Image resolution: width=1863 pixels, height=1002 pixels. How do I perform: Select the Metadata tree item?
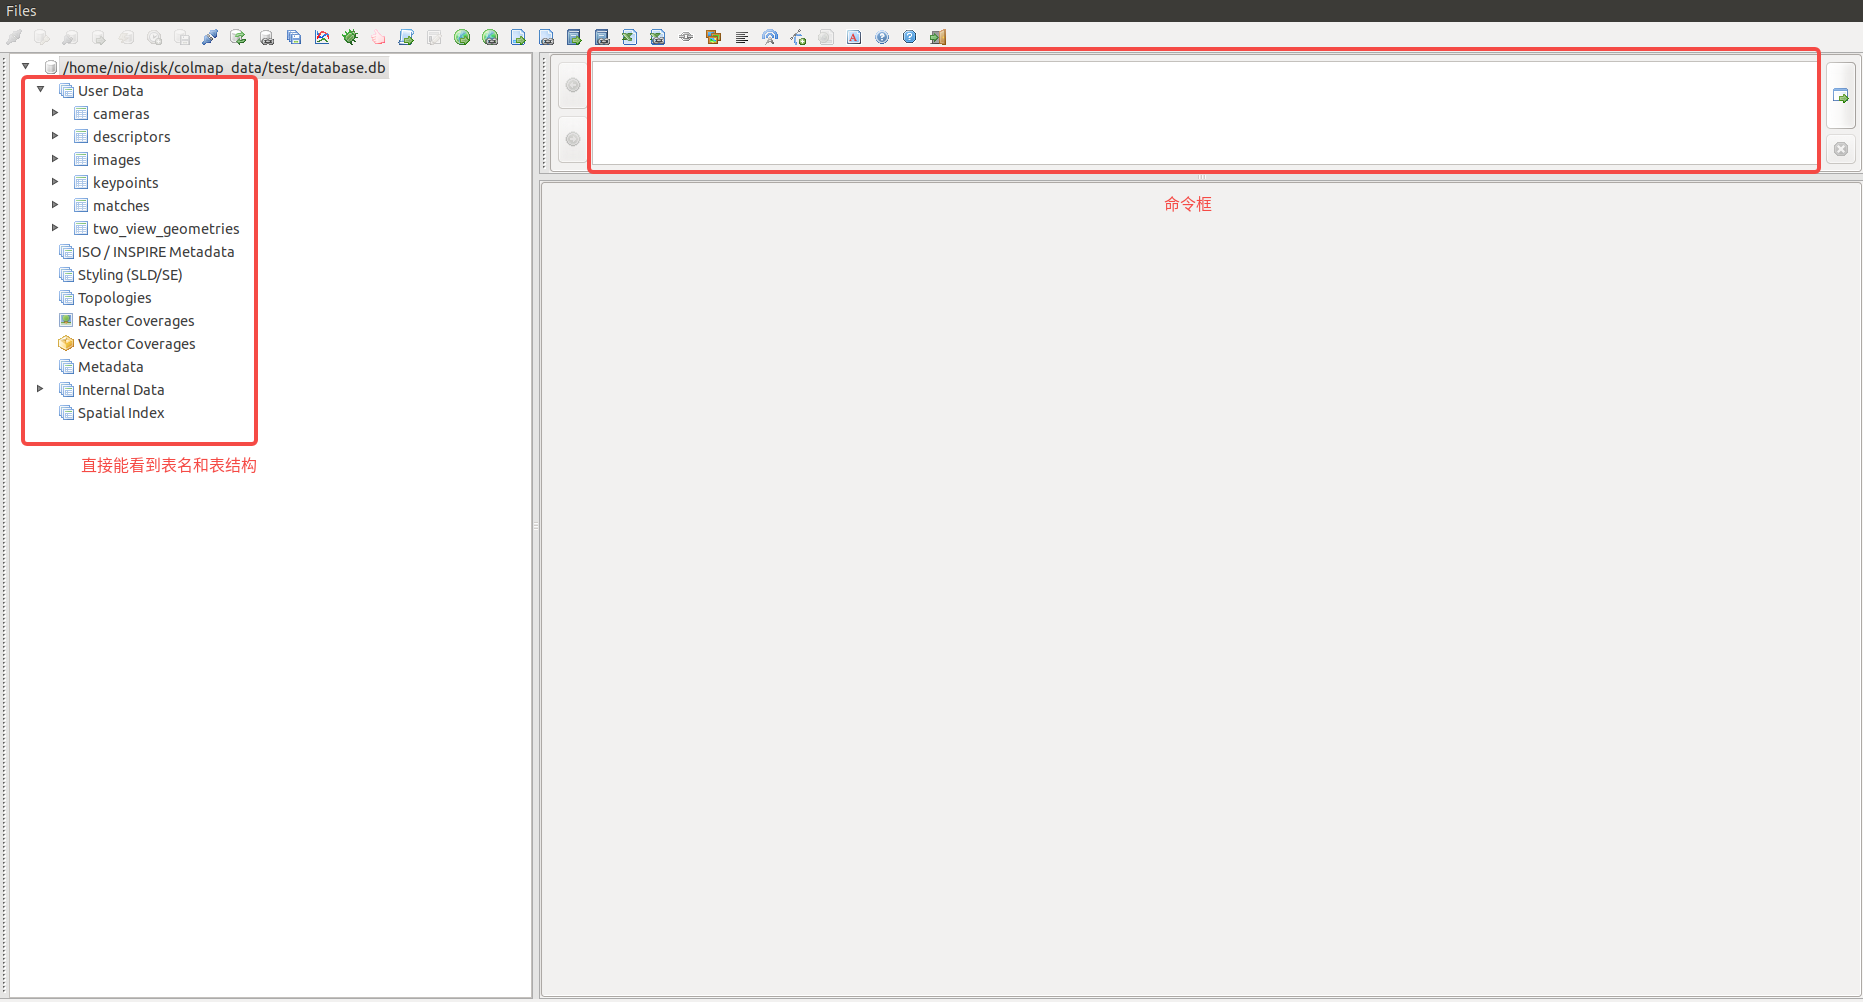[110, 367]
